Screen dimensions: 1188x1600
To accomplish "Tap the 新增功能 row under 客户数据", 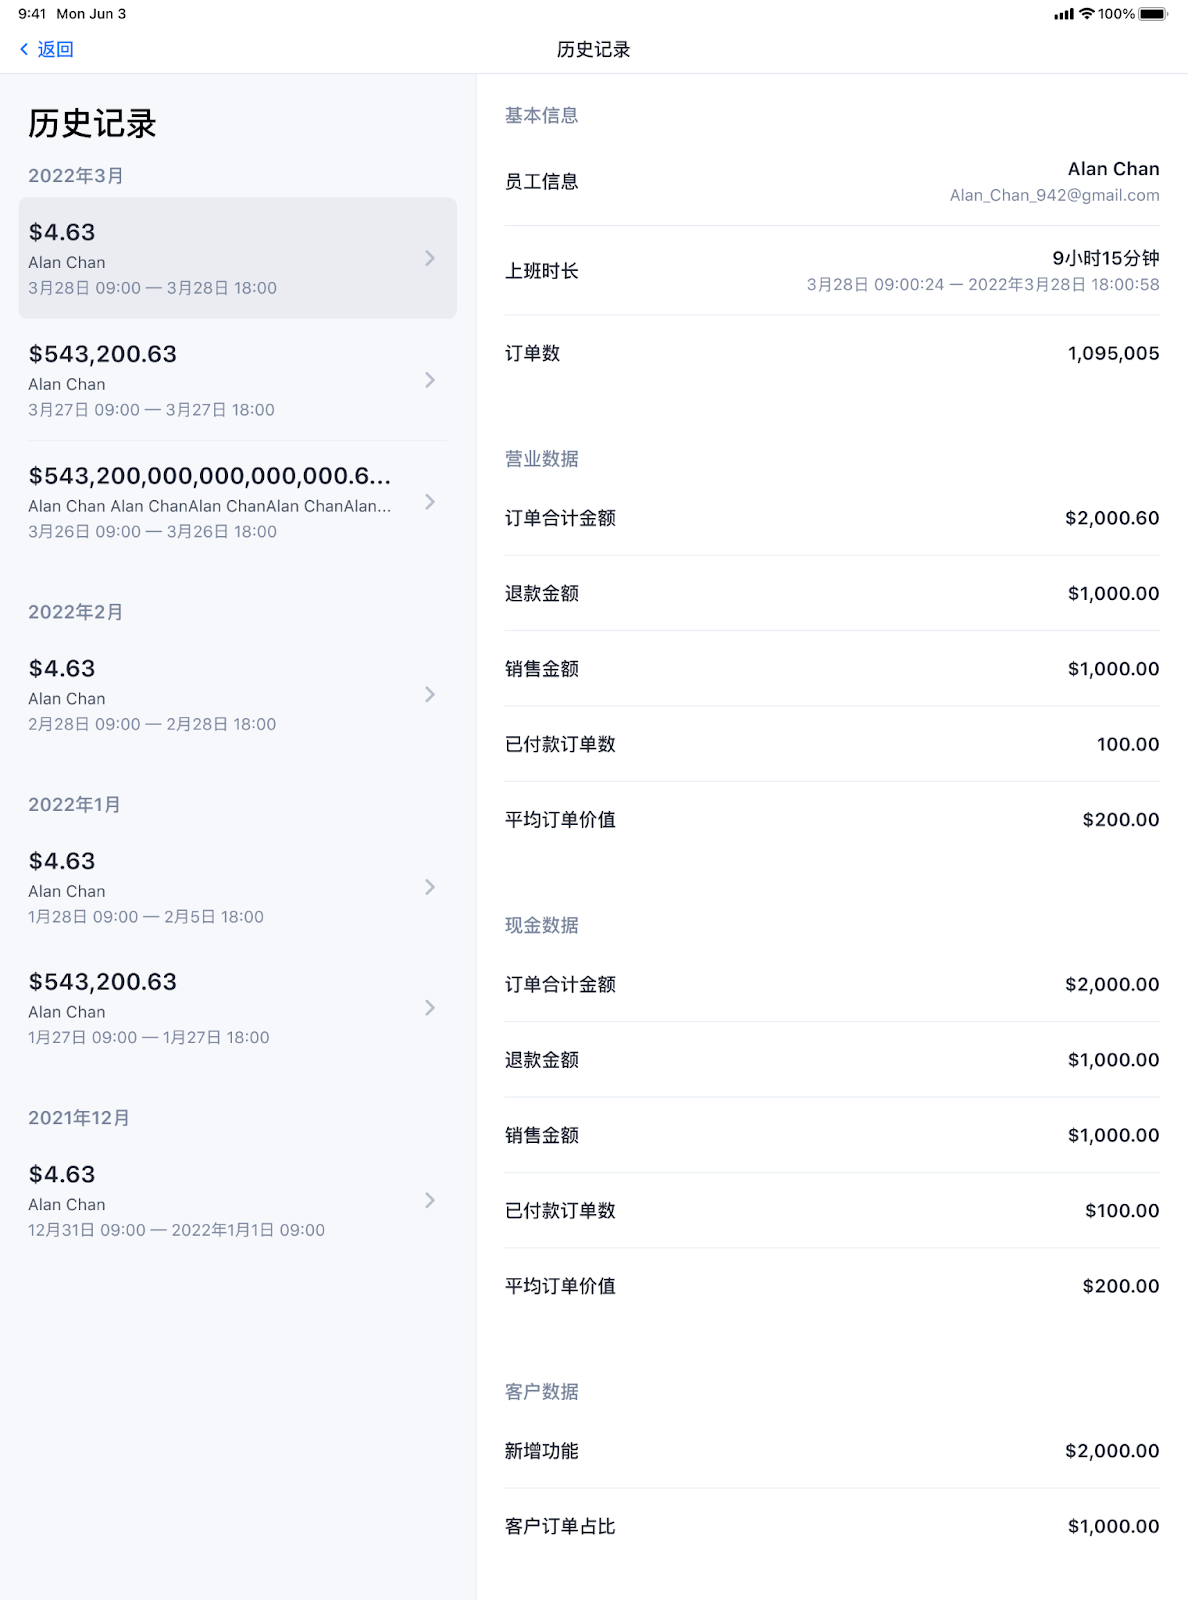I will [832, 1451].
